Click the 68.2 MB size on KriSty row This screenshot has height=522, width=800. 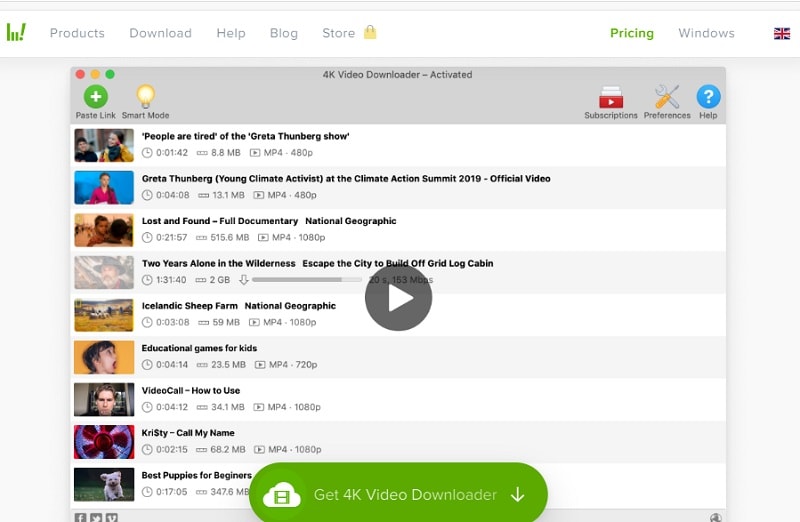pos(228,449)
